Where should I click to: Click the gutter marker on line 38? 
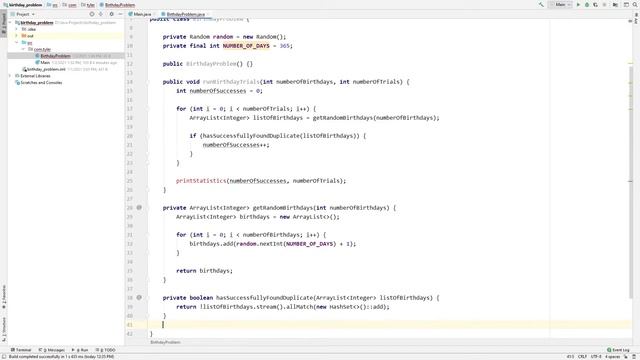click(x=139, y=298)
